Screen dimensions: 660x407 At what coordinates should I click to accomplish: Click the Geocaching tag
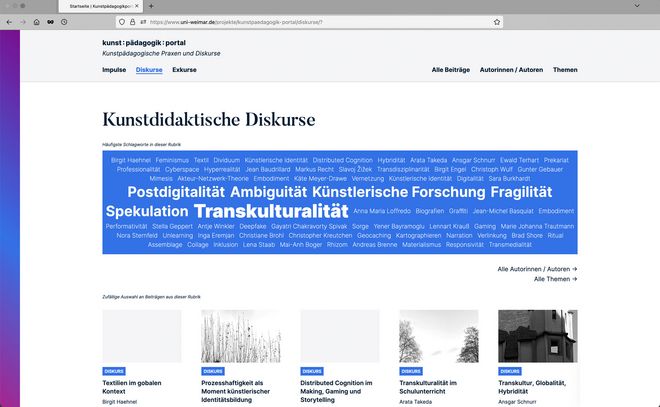[x=374, y=236]
